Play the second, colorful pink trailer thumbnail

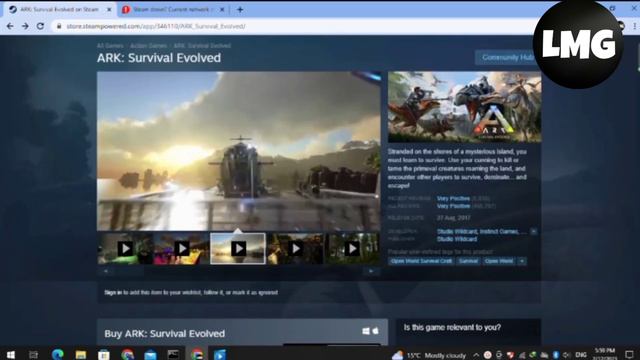[182, 249]
